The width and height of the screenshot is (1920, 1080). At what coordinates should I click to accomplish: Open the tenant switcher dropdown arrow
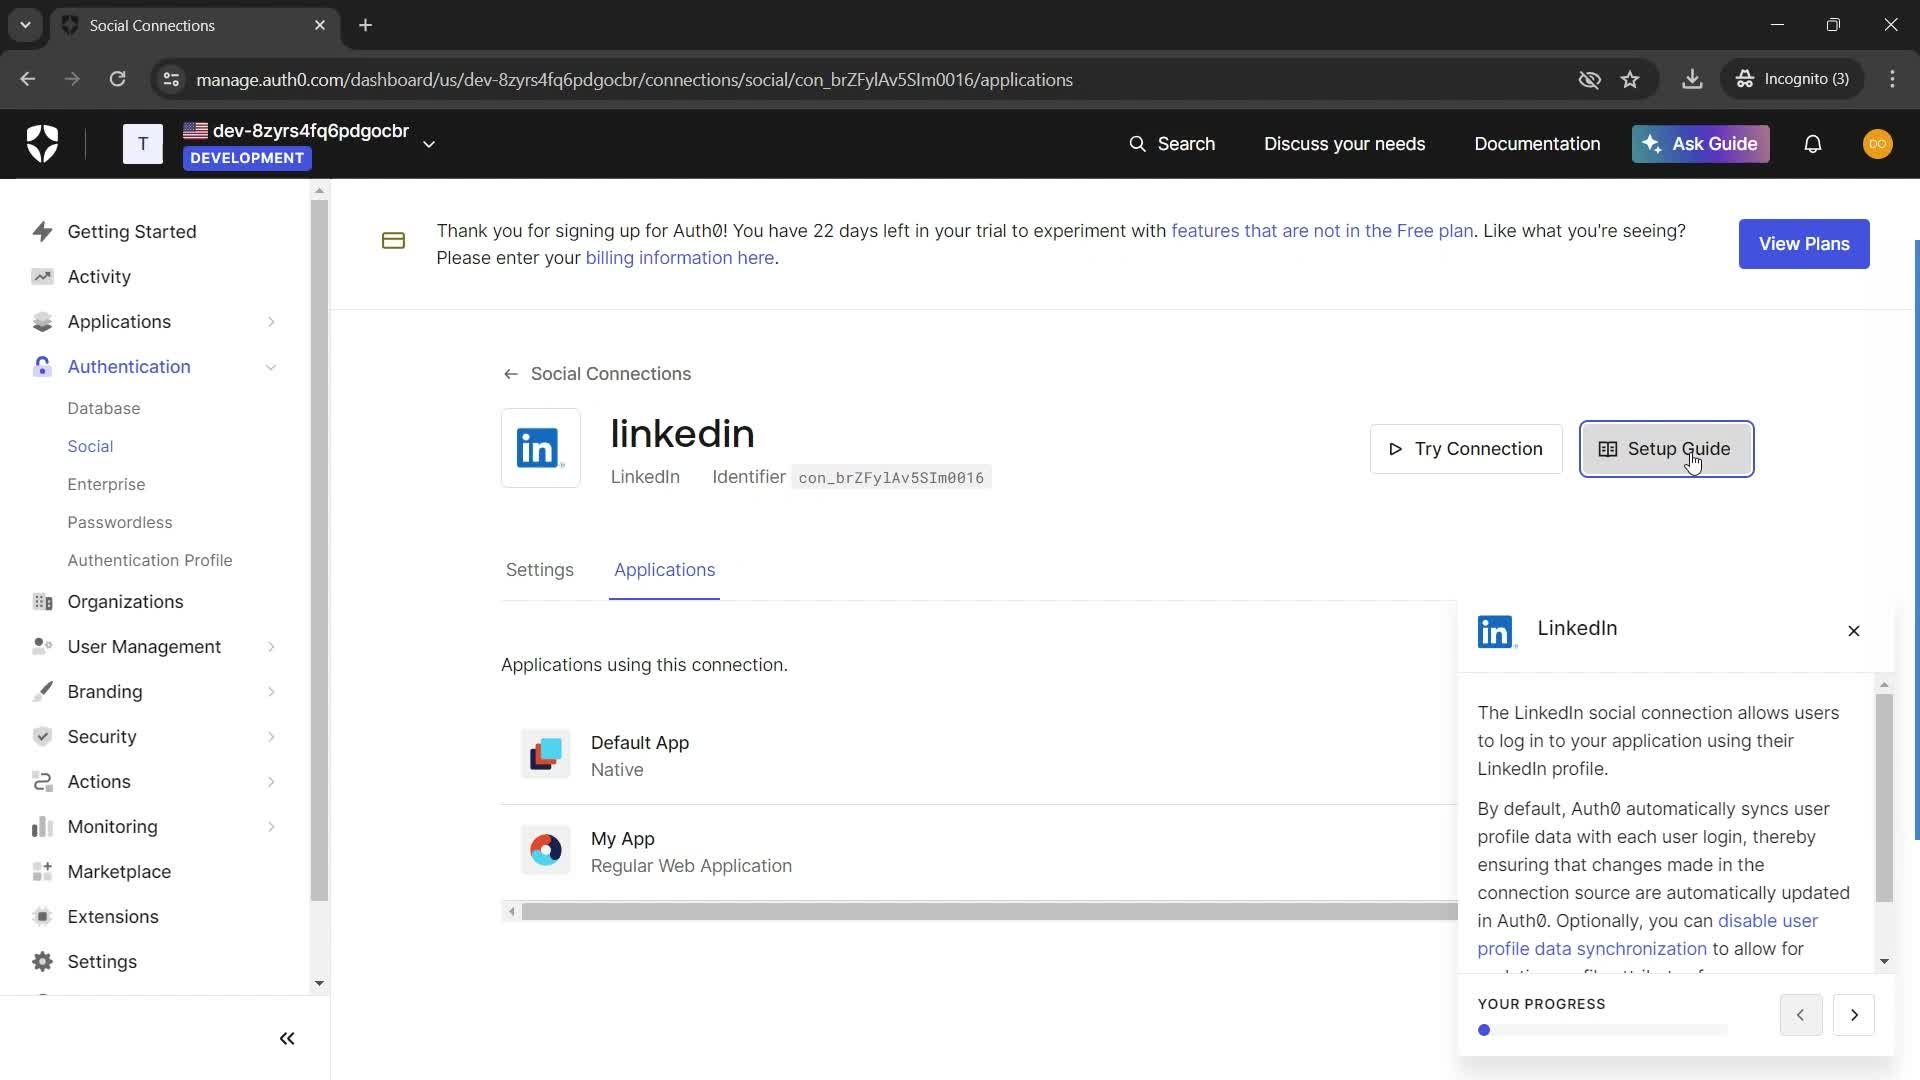point(429,144)
